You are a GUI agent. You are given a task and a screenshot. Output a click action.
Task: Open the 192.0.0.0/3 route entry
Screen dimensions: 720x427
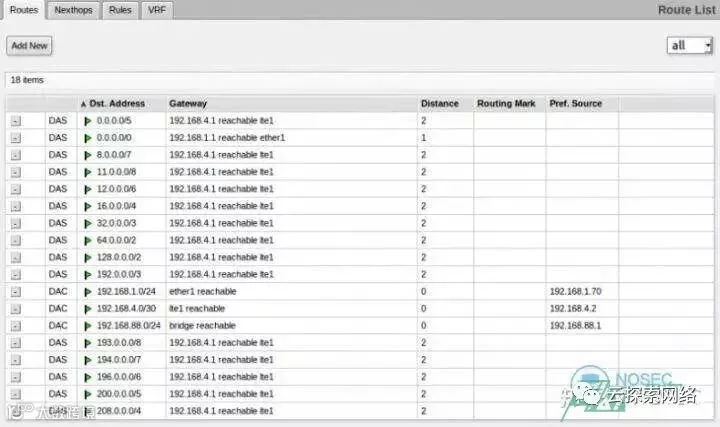point(119,274)
